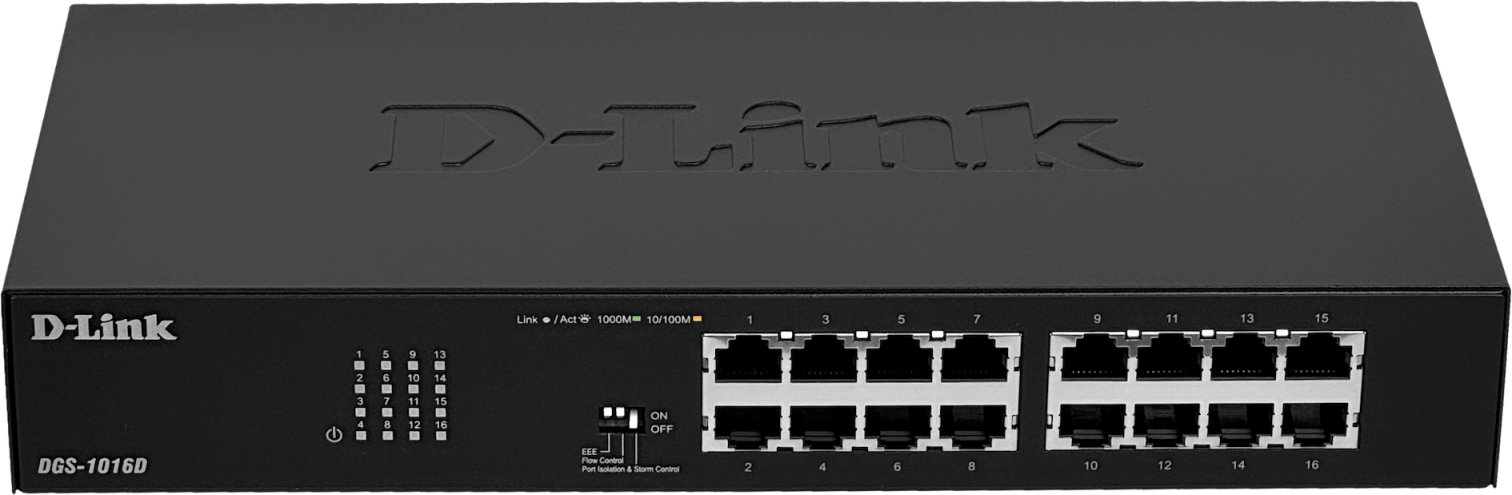Viewport: 1512px width, 495px height.
Task: Click the number 9 above the second port block
Action: coord(1097,319)
